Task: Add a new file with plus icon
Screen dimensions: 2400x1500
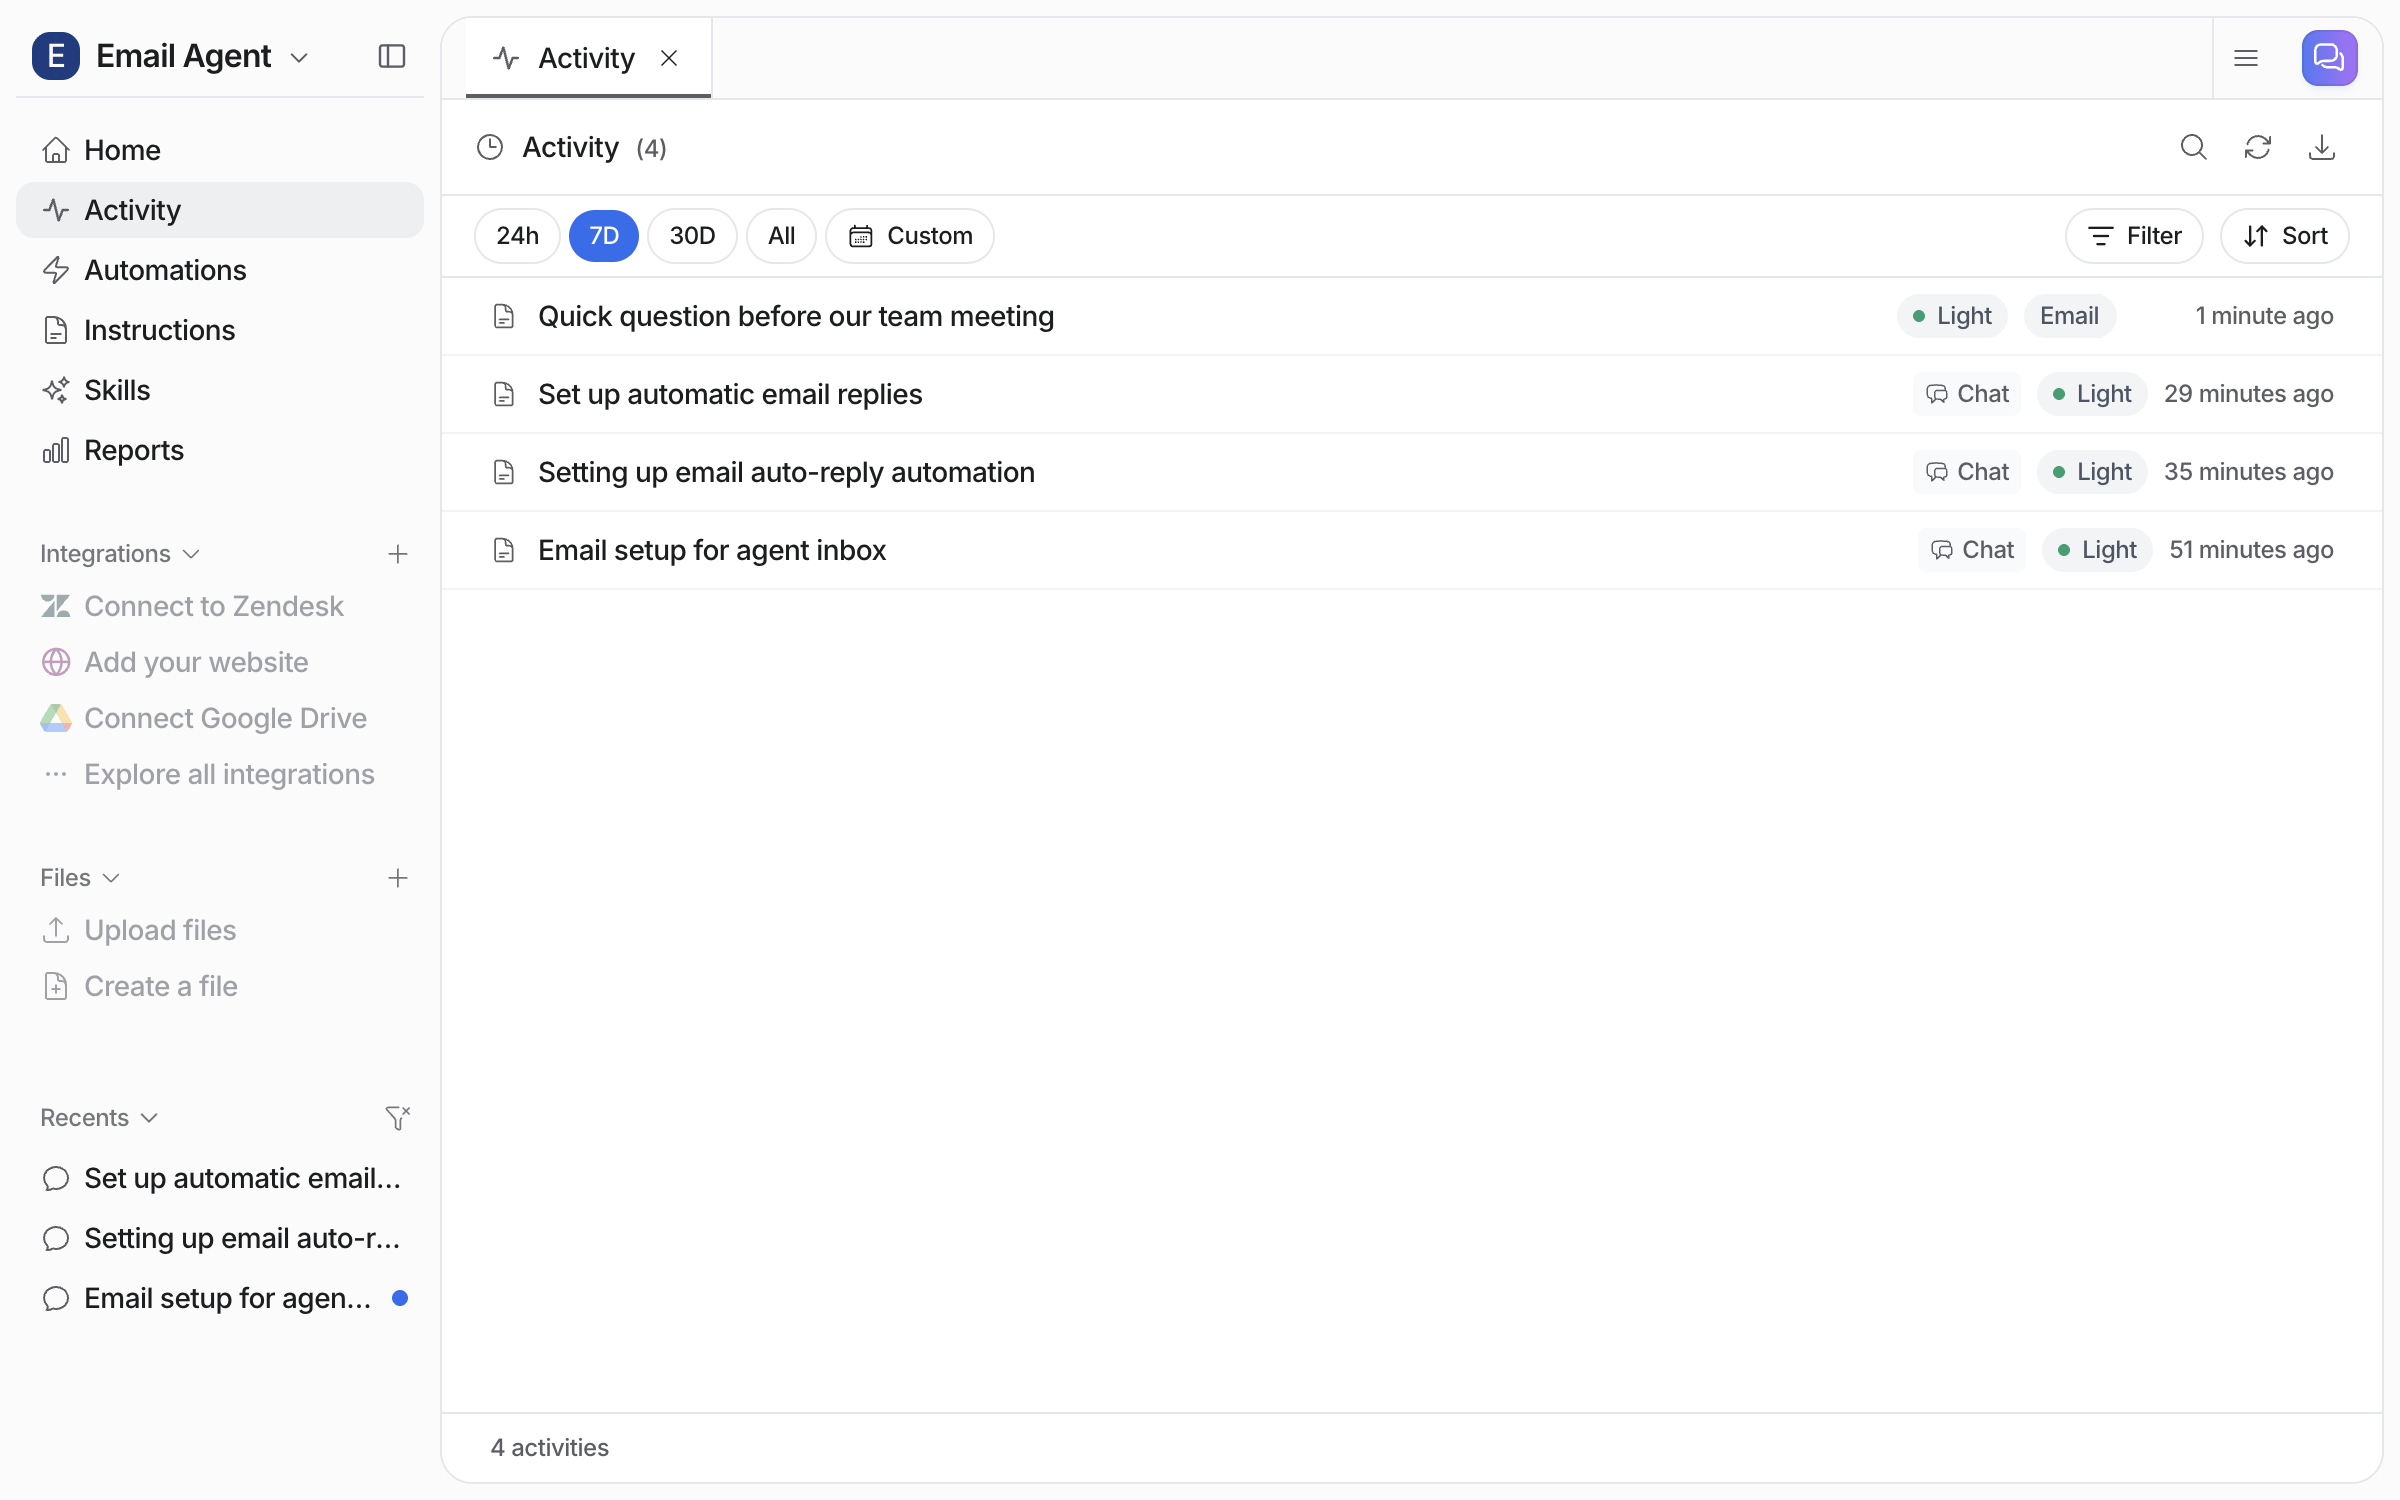Action: tap(398, 878)
